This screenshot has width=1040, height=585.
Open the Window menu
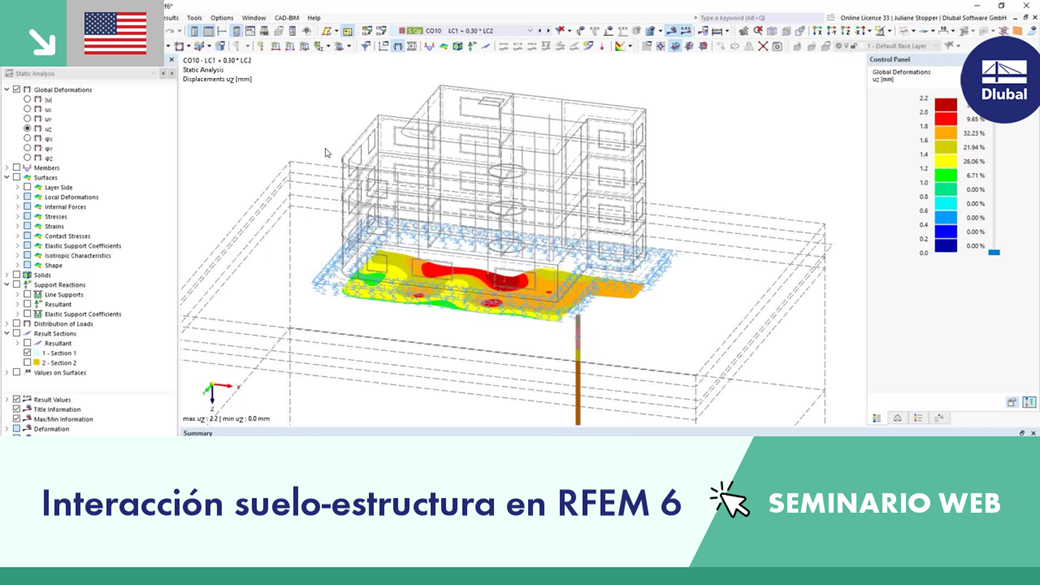[253, 18]
